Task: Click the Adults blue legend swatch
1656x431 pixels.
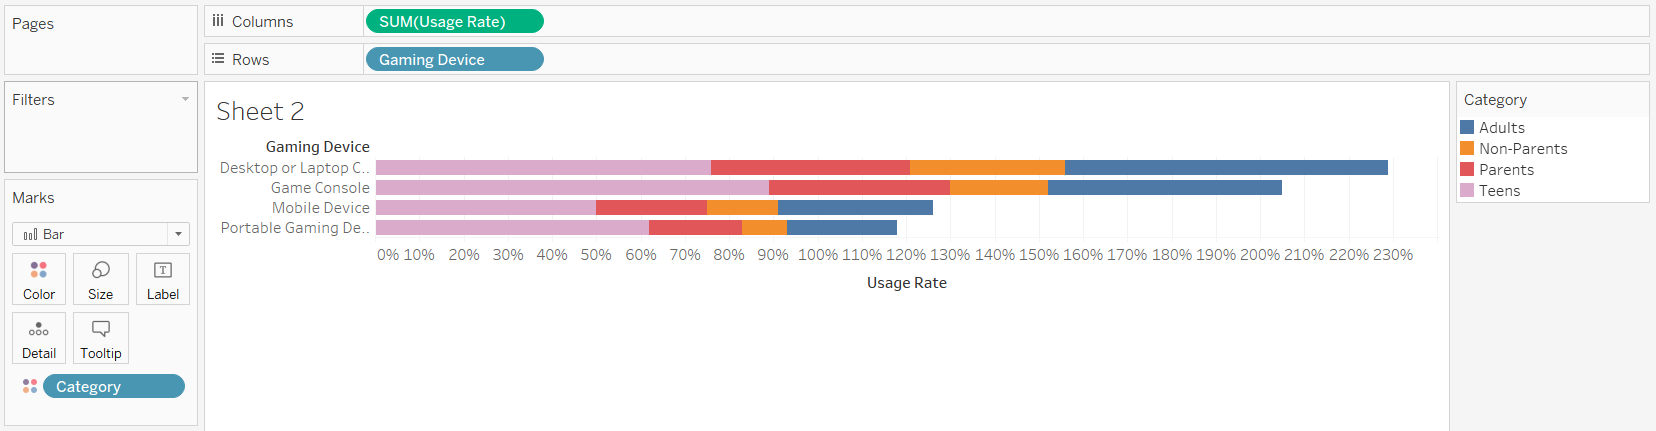Action: (x=1467, y=127)
